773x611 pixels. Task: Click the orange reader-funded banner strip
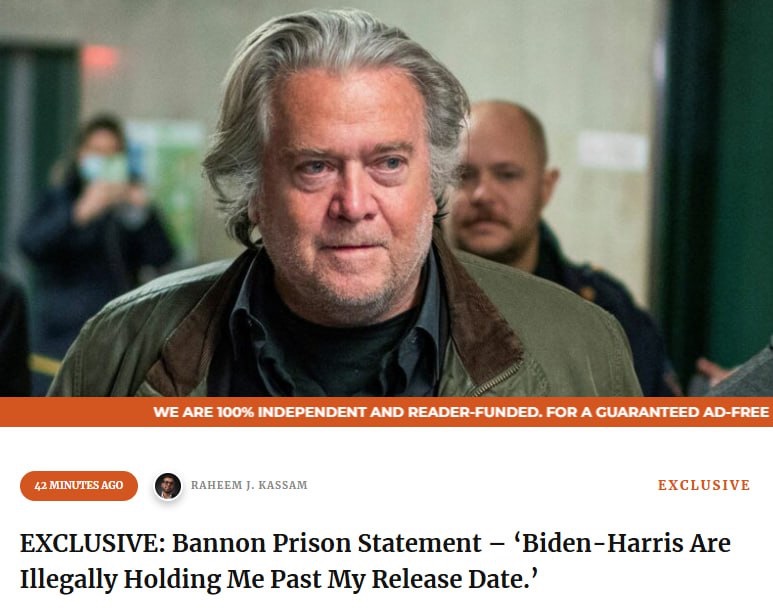click(386, 412)
